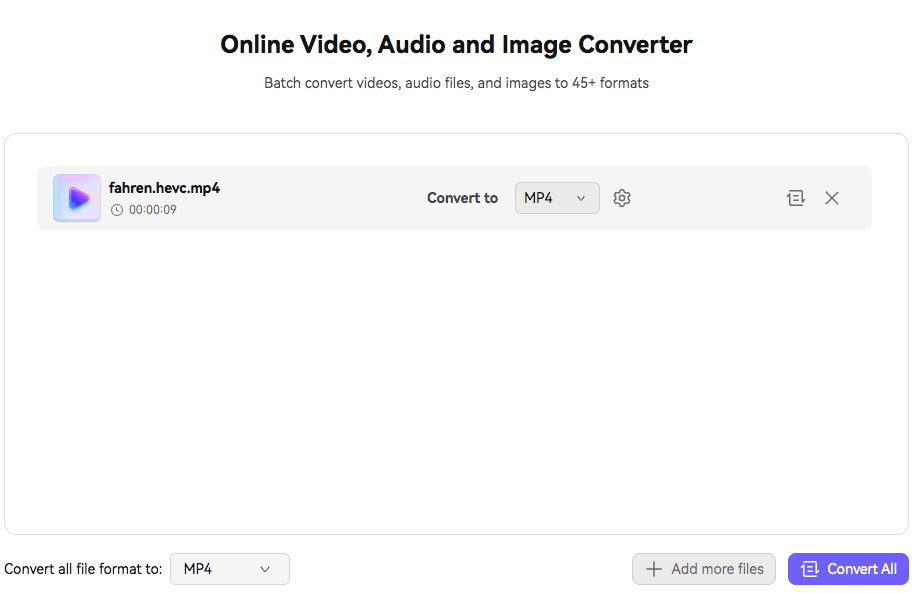Click the convert icon inside Convert All
This screenshot has height=593, width=914.
[810, 569]
